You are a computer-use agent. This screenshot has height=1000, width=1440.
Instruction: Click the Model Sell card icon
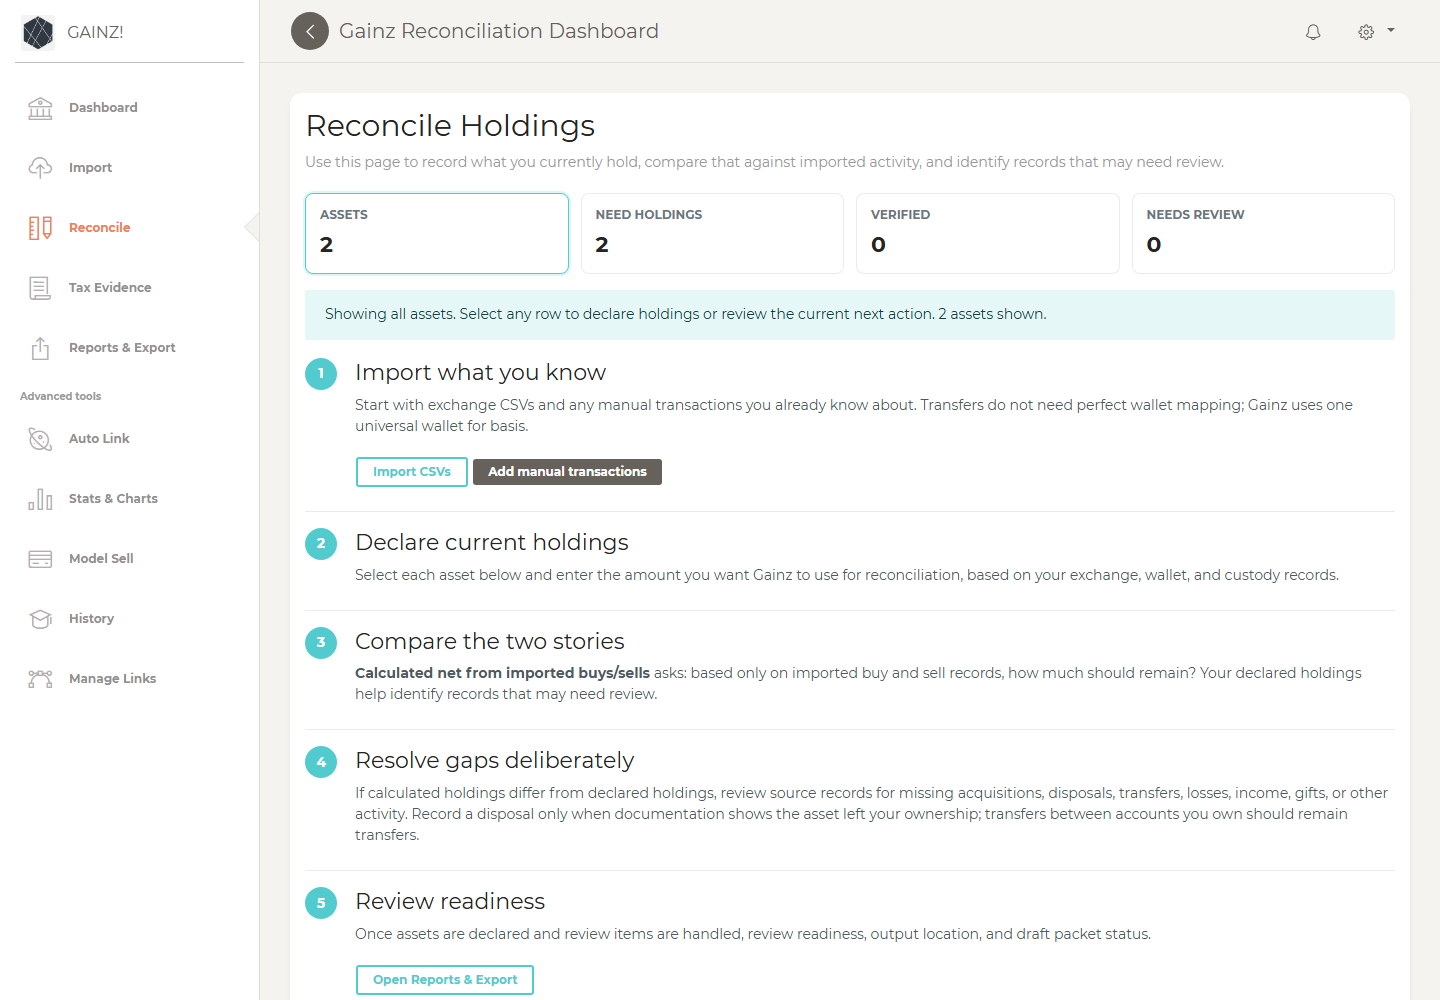click(40, 559)
